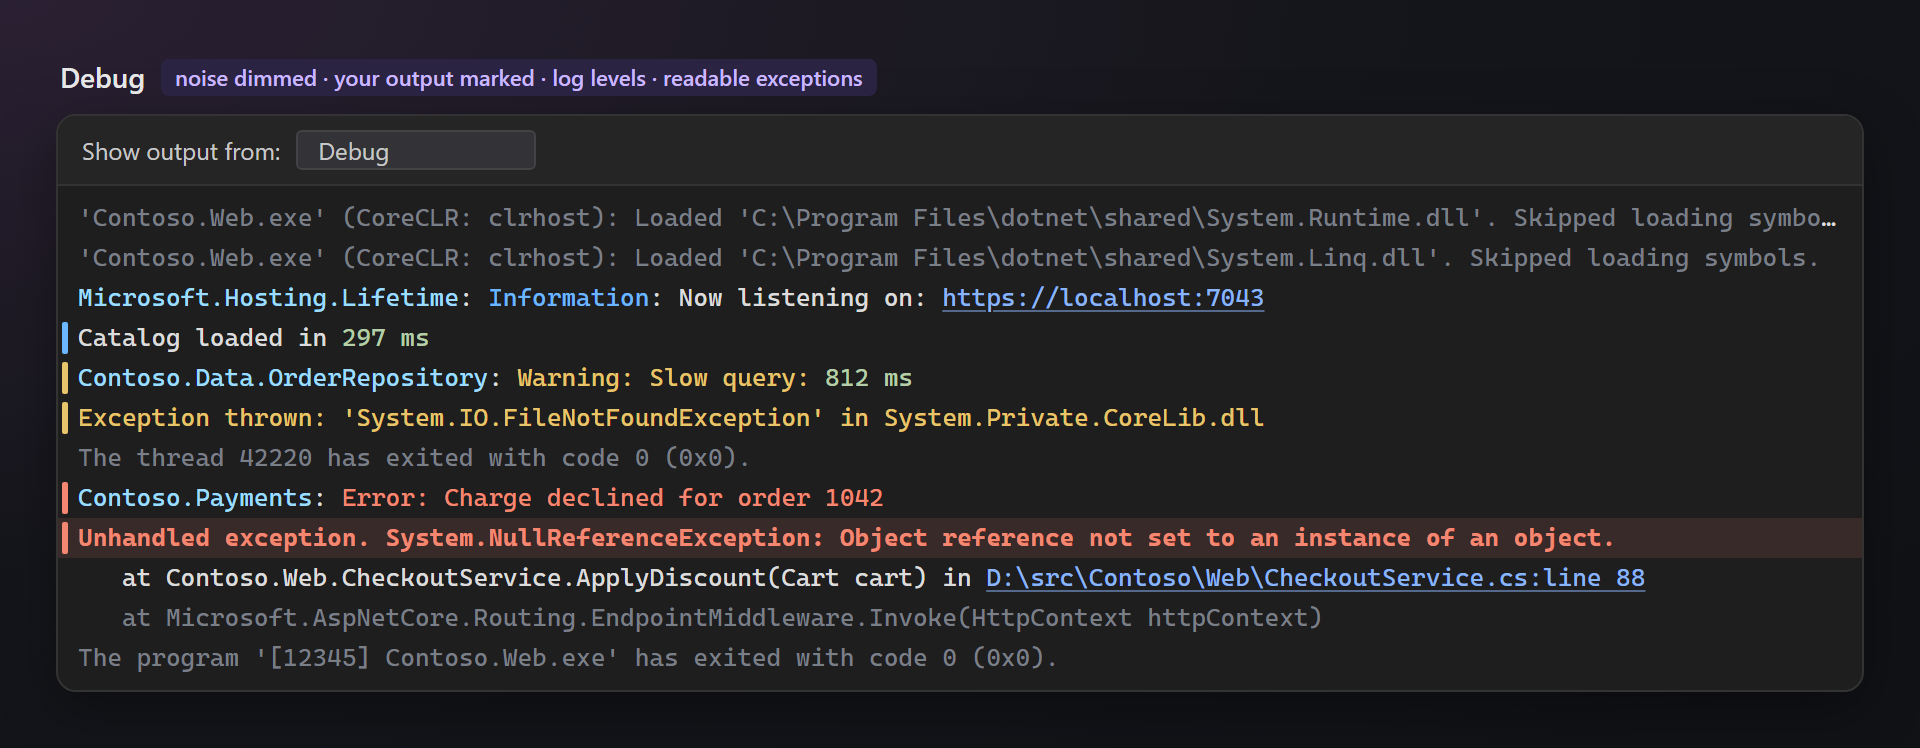Open the https://localhost:7043 link
Viewport: 1920px width, 748px height.
(1103, 298)
